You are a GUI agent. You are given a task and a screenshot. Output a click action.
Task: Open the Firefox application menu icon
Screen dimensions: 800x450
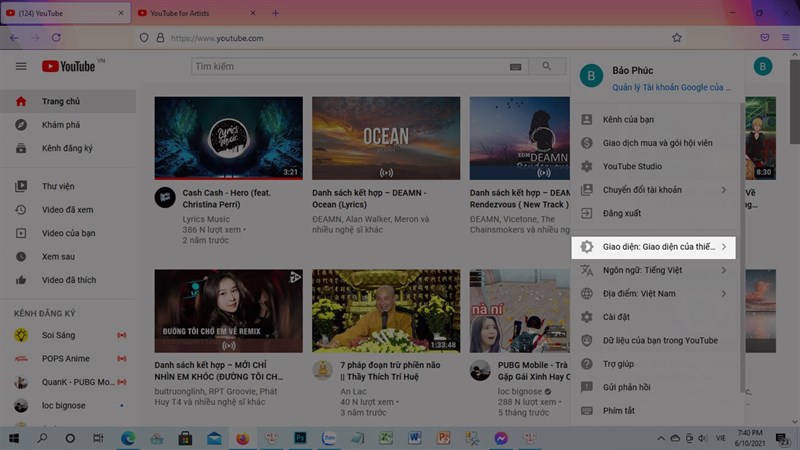[786, 38]
